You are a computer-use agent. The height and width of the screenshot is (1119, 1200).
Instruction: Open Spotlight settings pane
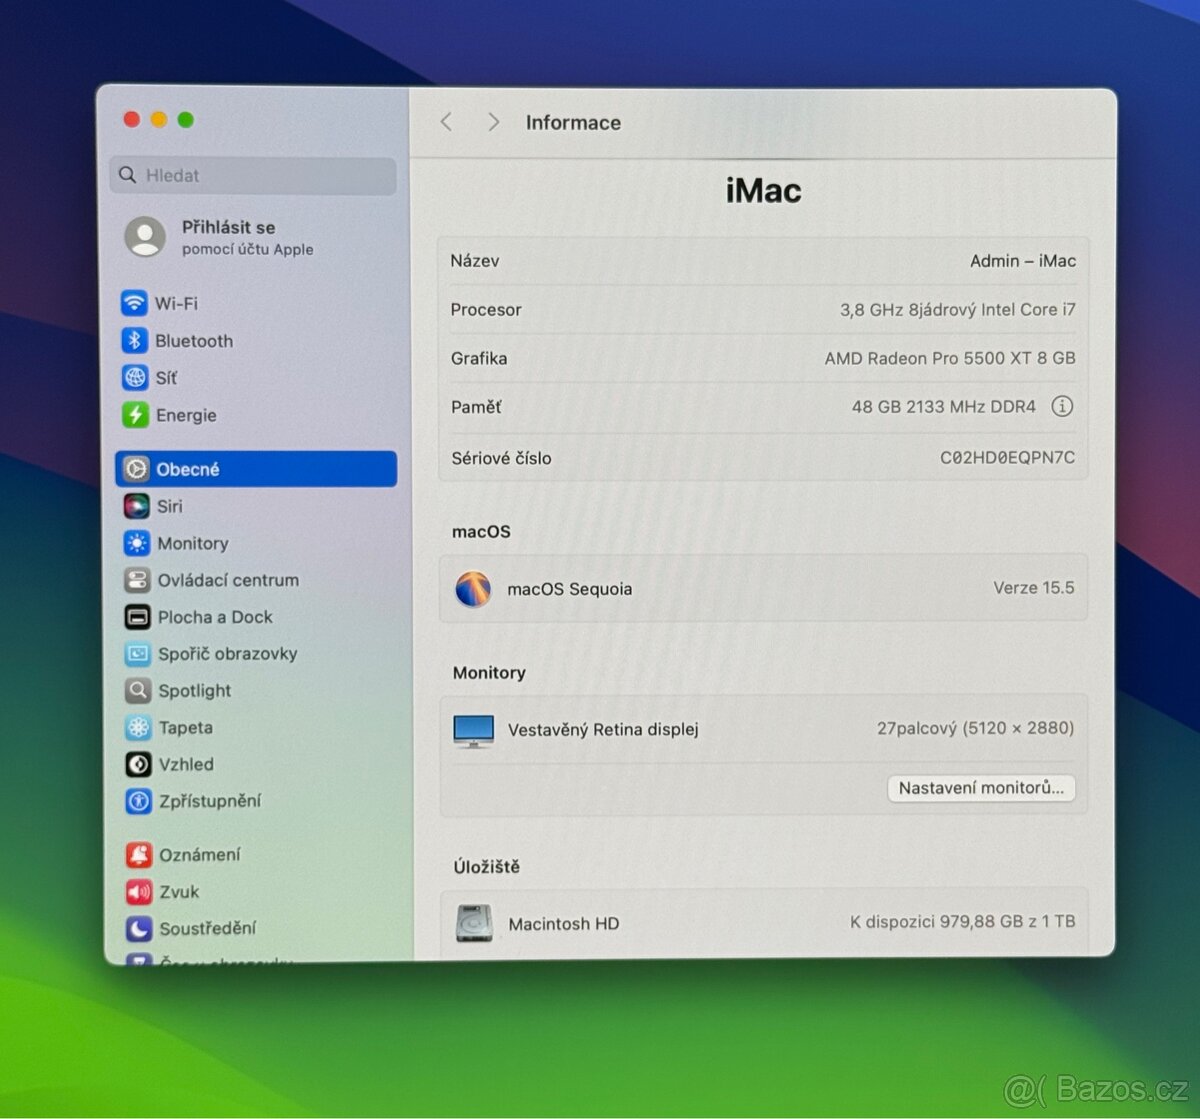coord(194,691)
